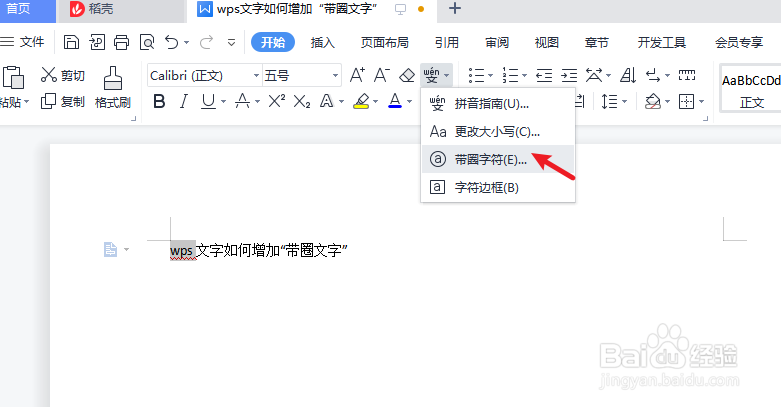
Task: Click the borders icon
Action: click(x=686, y=102)
